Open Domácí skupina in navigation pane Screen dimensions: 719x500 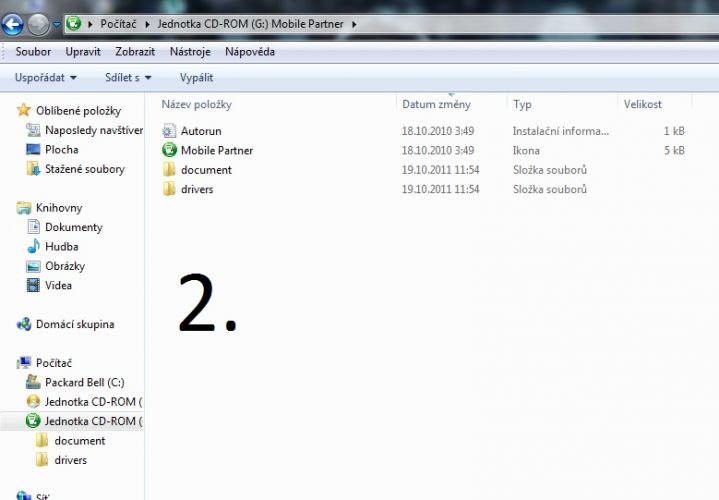(x=75, y=324)
